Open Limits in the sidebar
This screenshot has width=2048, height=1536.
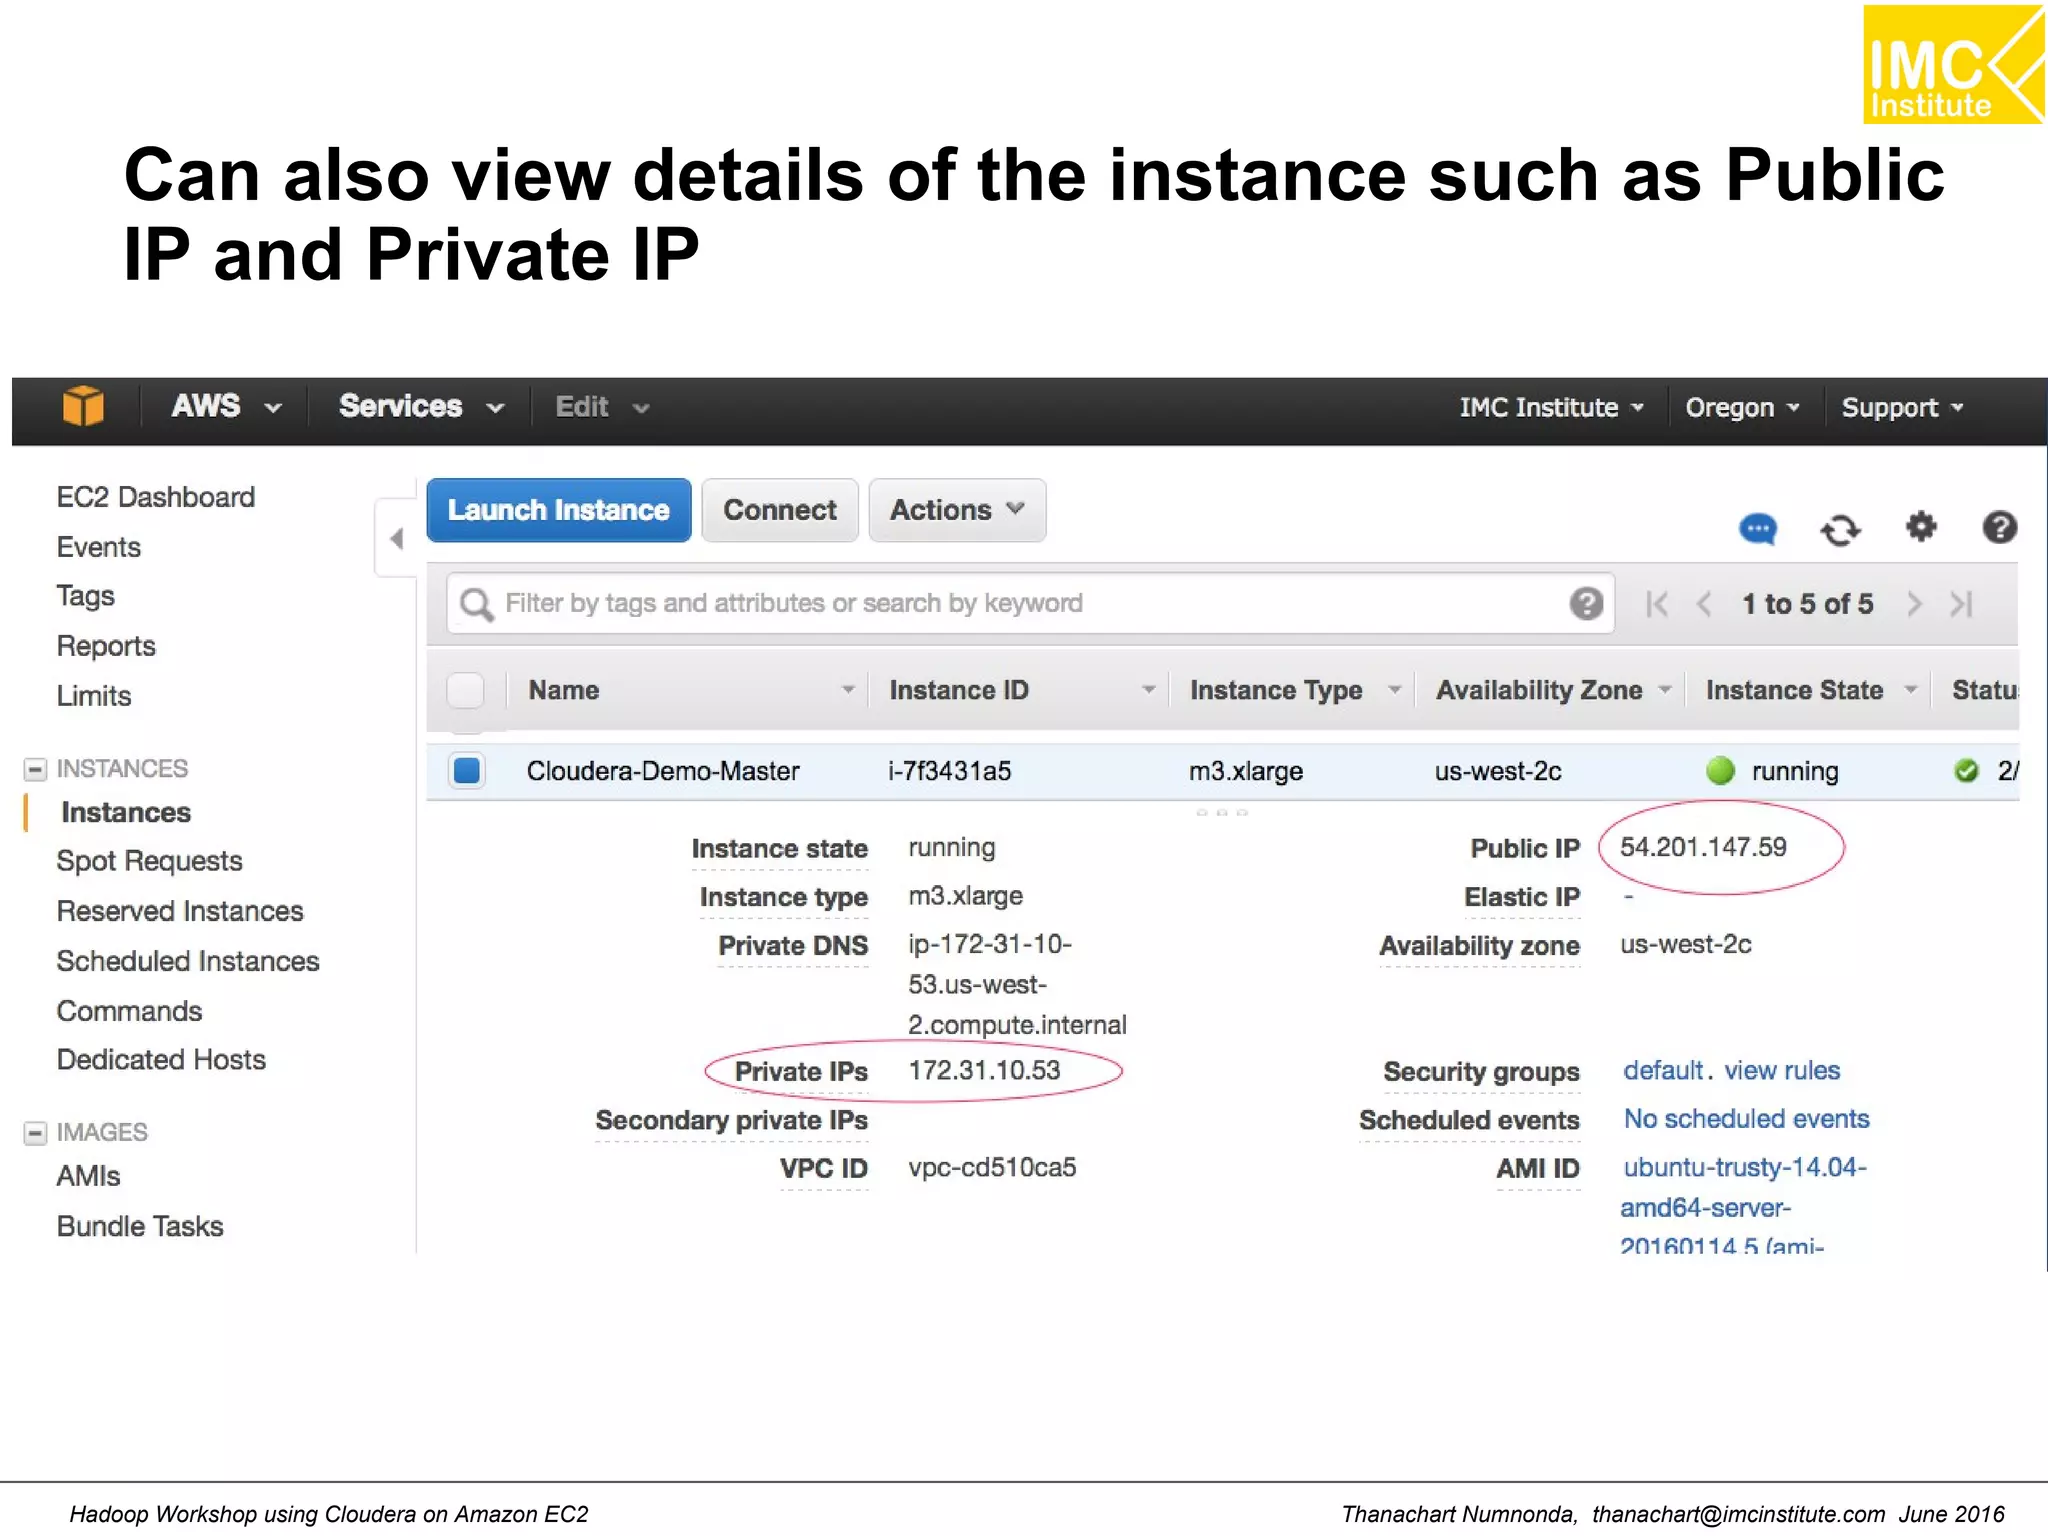coord(94,696)
